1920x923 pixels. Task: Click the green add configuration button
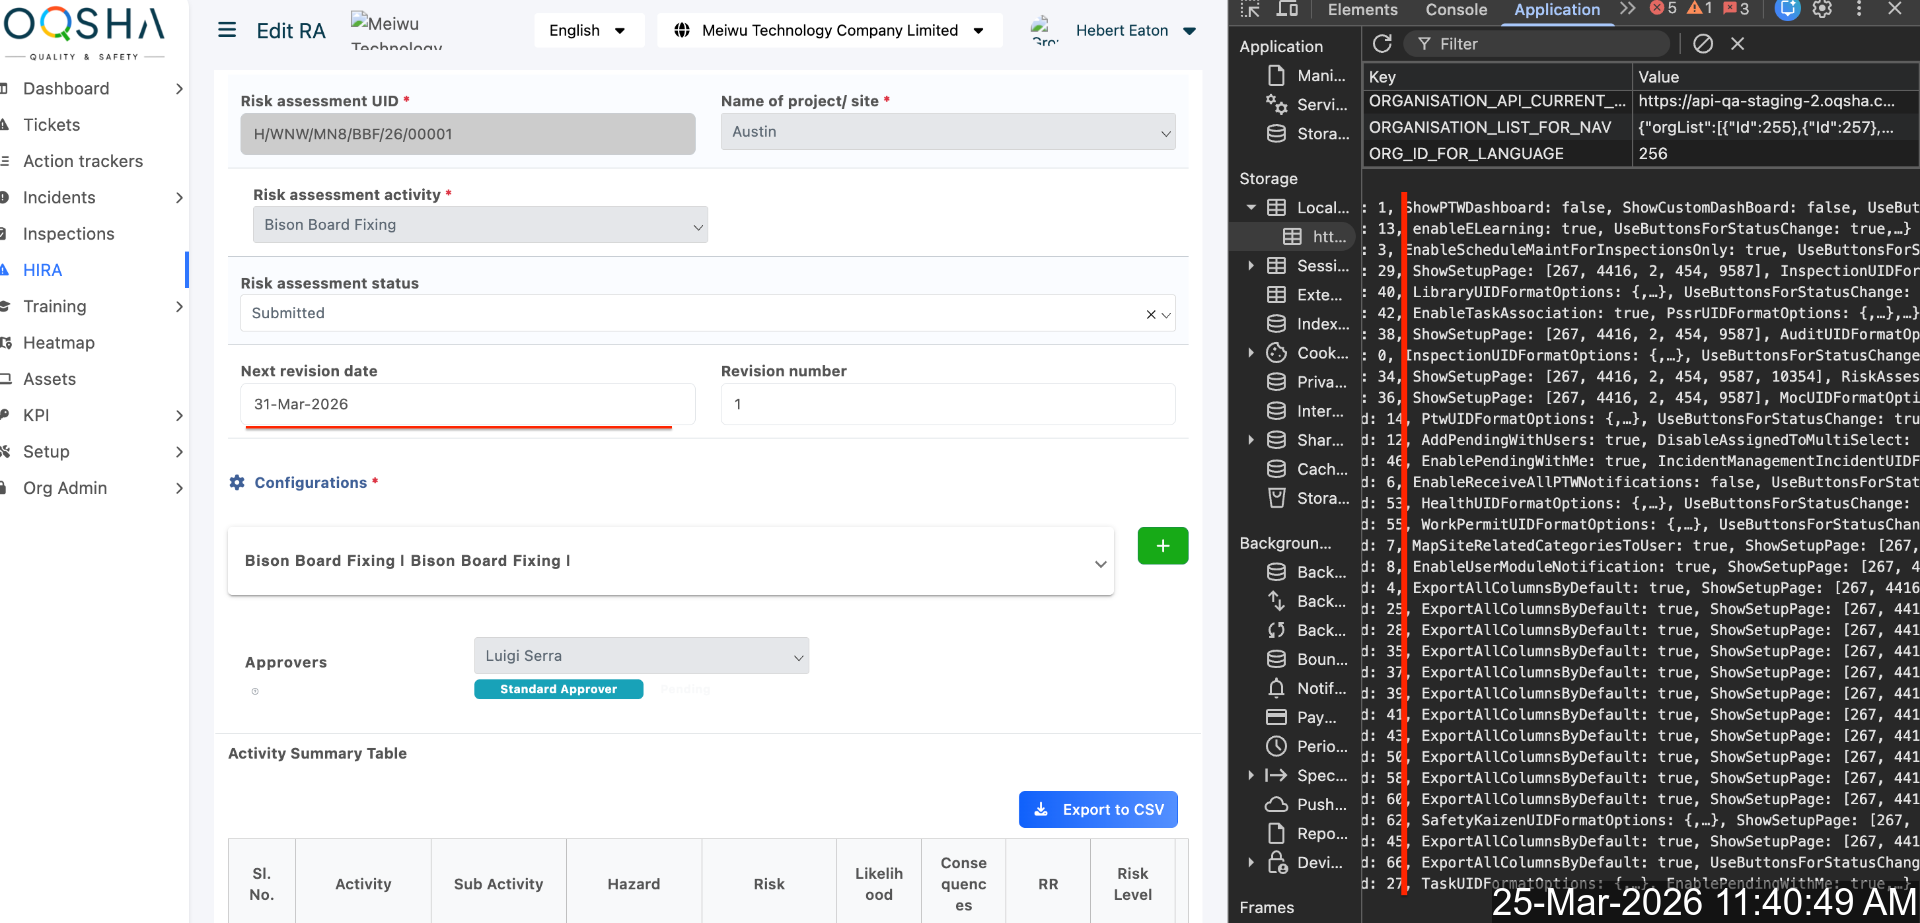[x=1162, y=546]
